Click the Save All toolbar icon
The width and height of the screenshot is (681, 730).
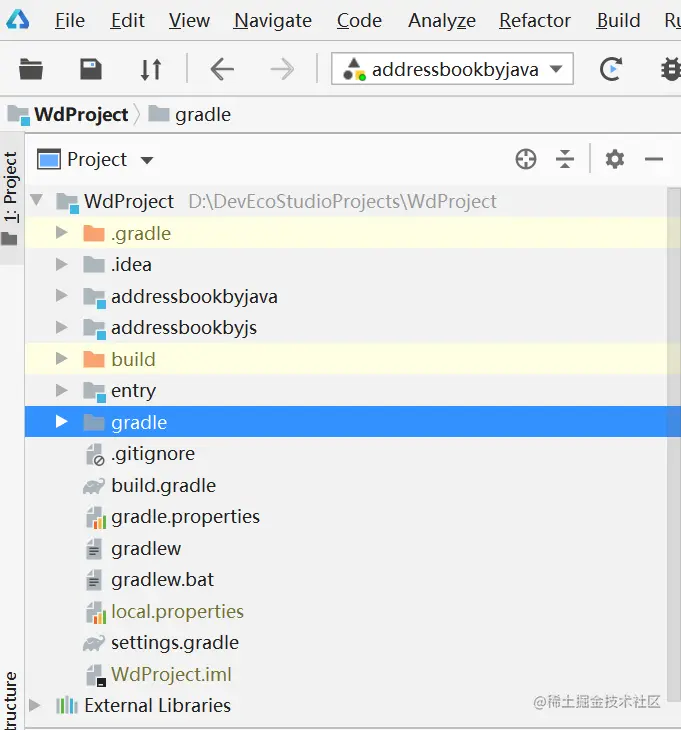coord(91,69)
